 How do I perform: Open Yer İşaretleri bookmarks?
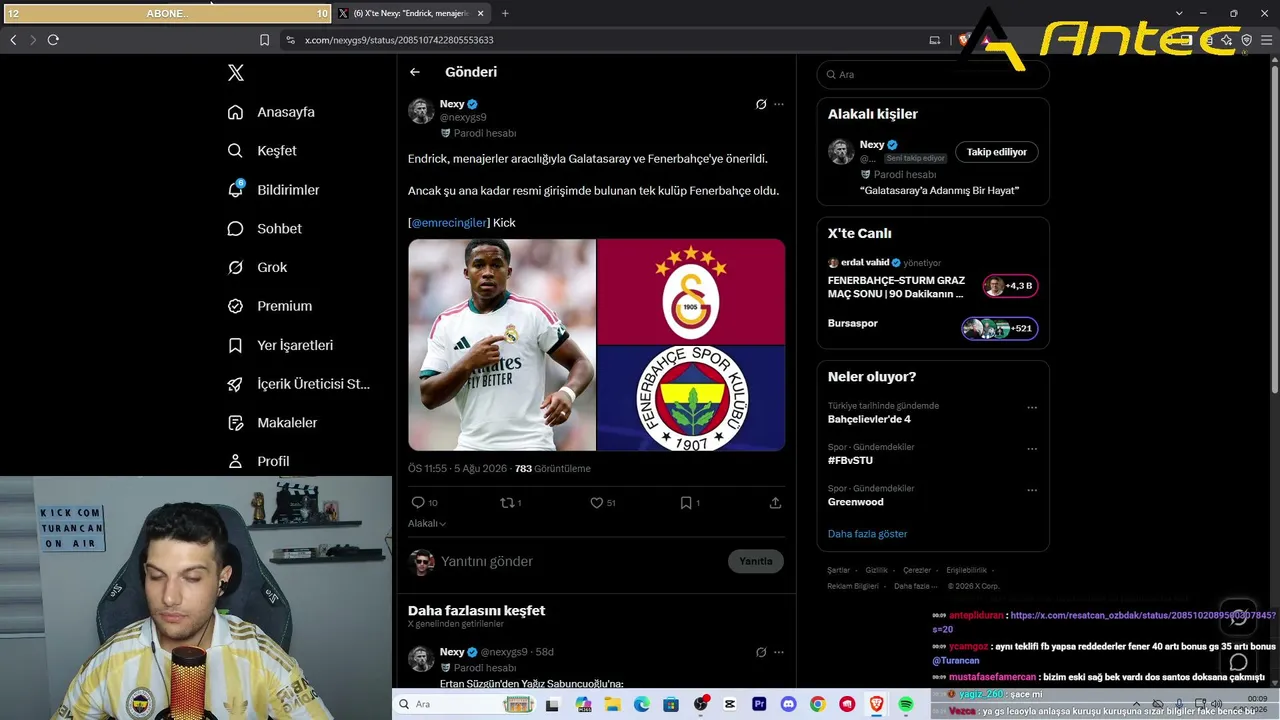pyautogui.click(x=280, y=345)
